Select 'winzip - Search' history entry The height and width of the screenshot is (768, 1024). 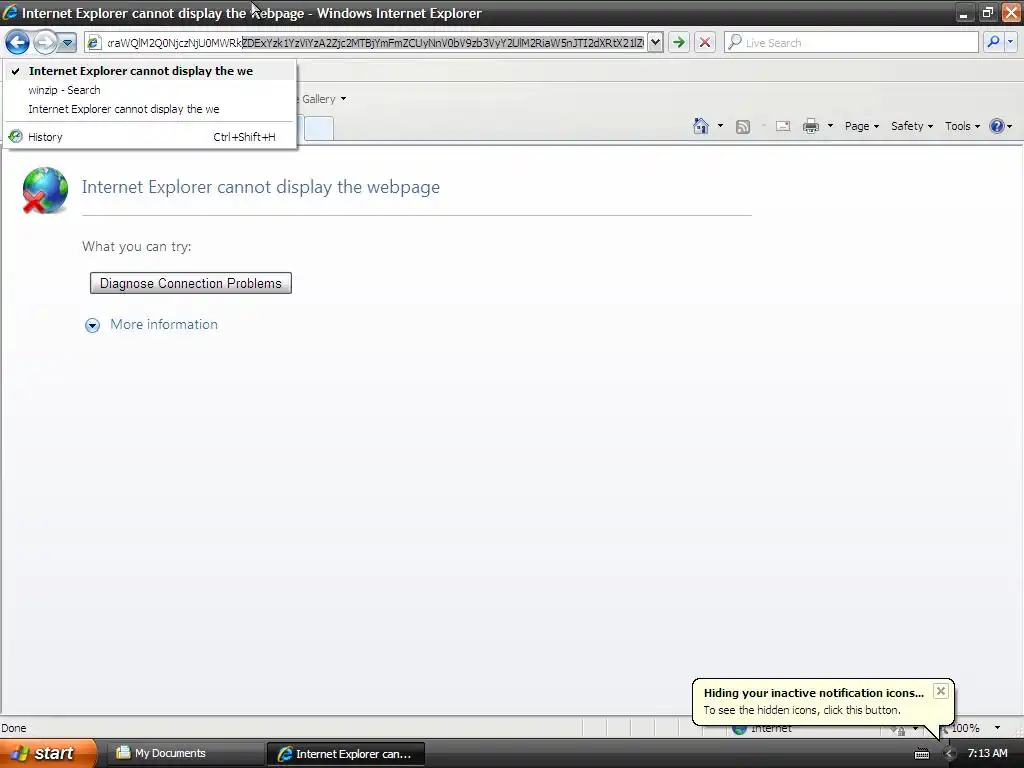click(x=150, y=90)
